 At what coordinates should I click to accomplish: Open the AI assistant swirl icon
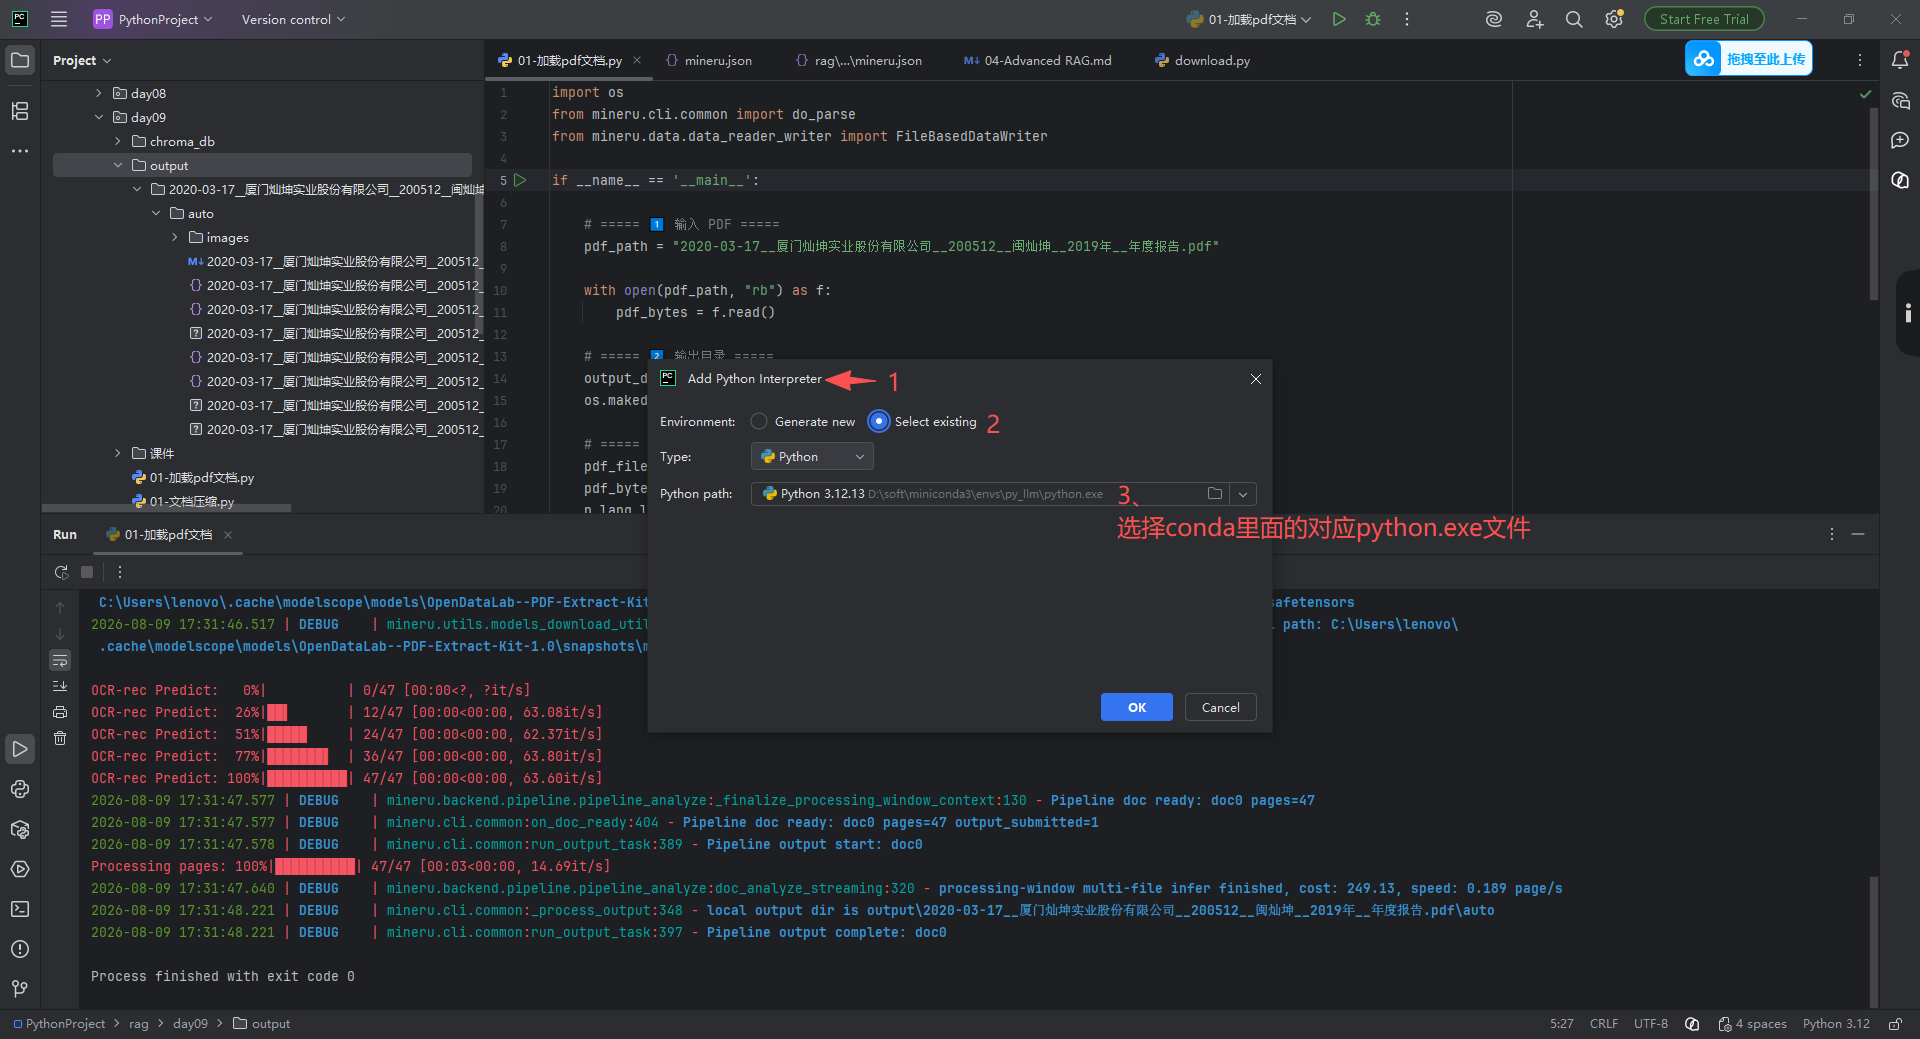click(x=1494, y=19)
